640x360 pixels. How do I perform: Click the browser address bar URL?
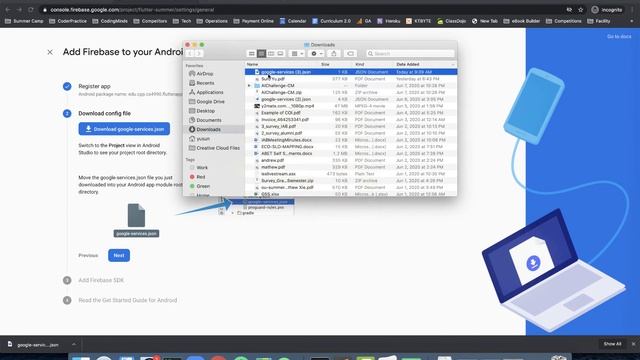pos(132,9)
